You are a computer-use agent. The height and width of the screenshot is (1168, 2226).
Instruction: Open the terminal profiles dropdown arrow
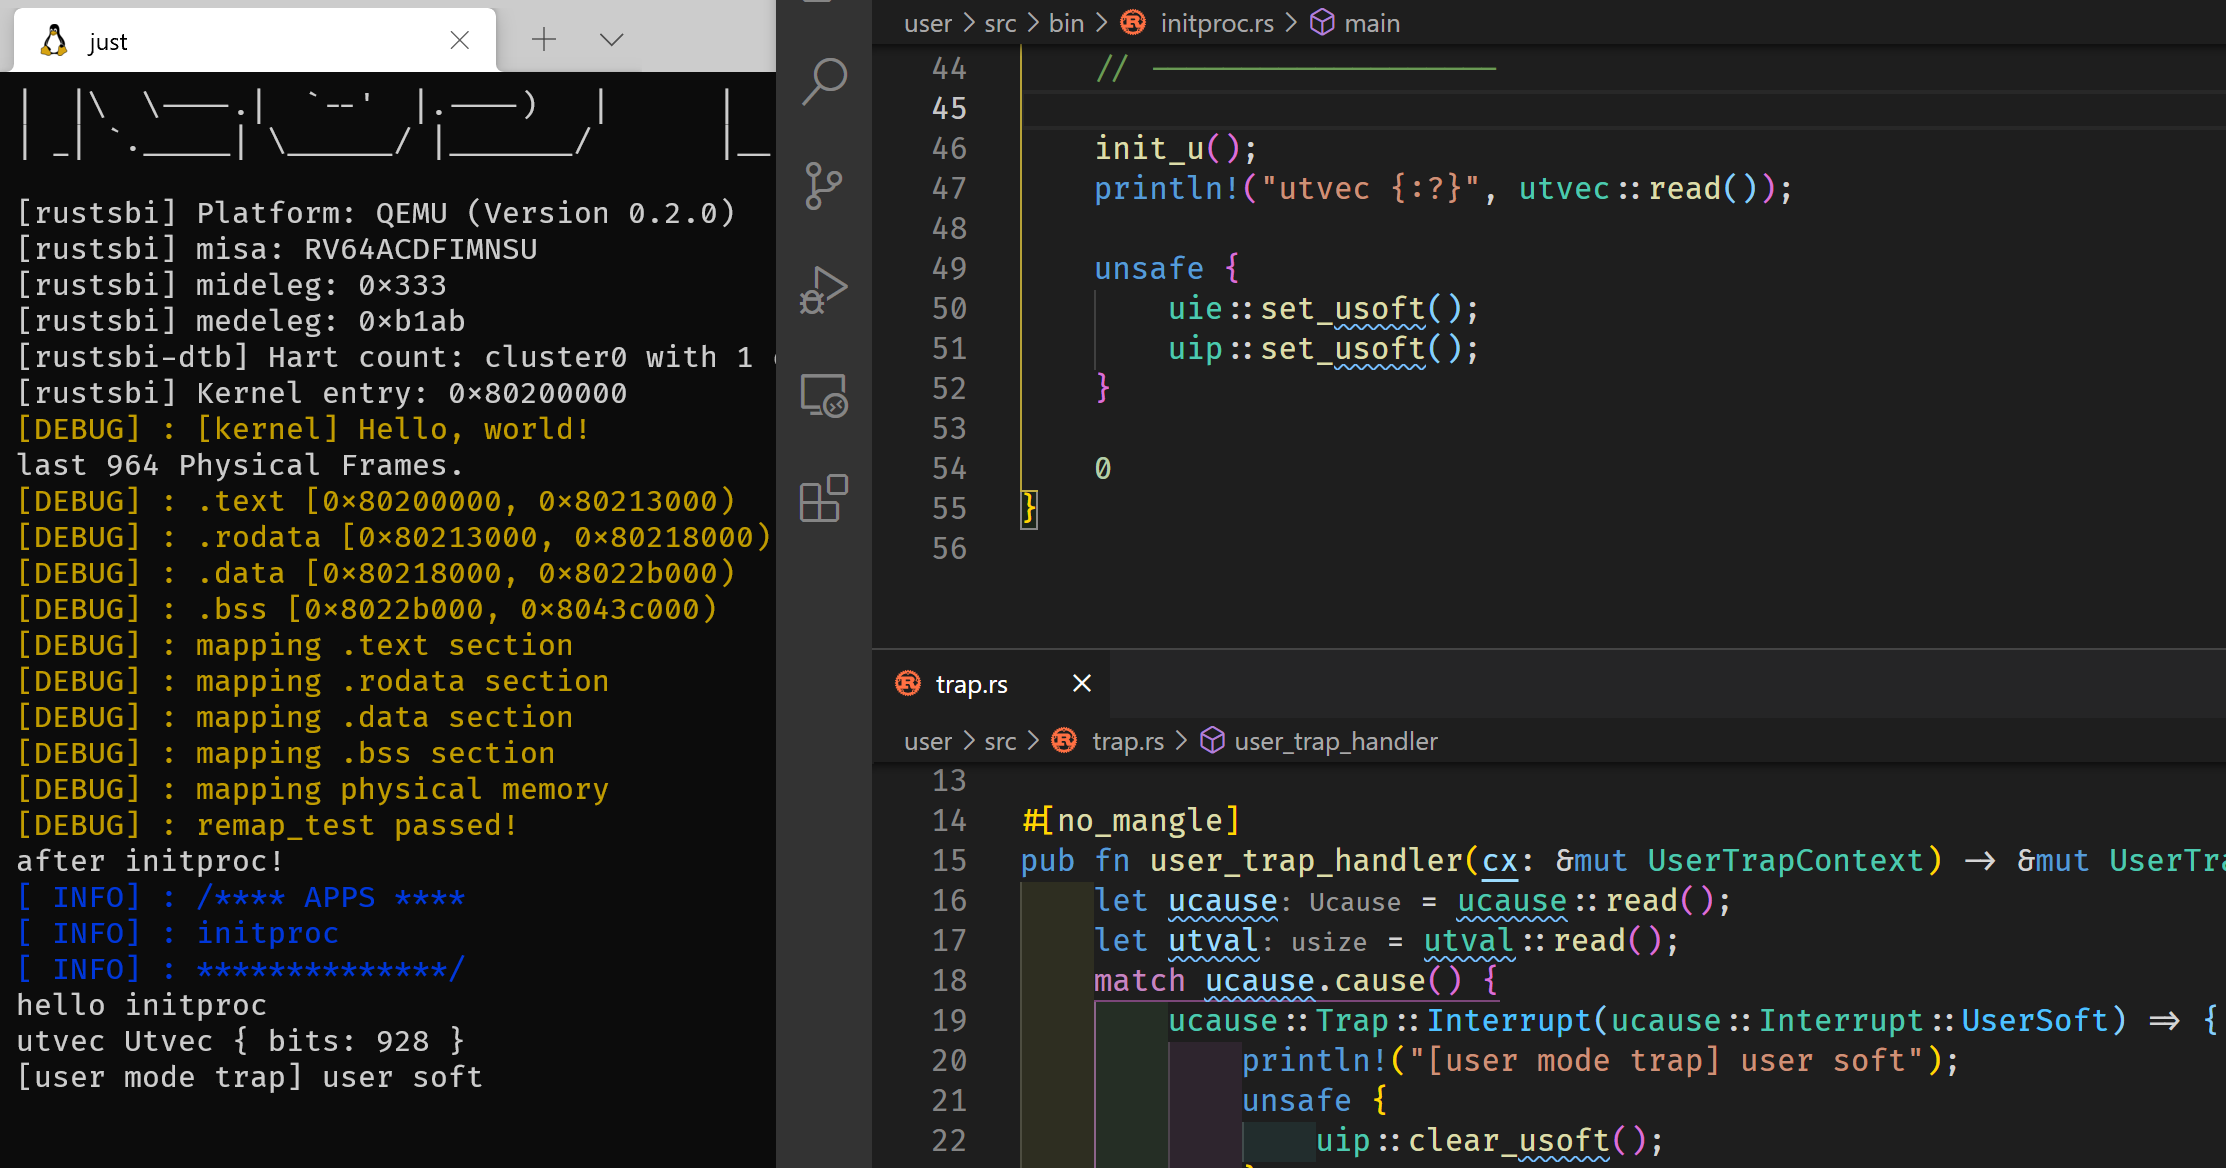pyautogui.click(x=611, y=40)
